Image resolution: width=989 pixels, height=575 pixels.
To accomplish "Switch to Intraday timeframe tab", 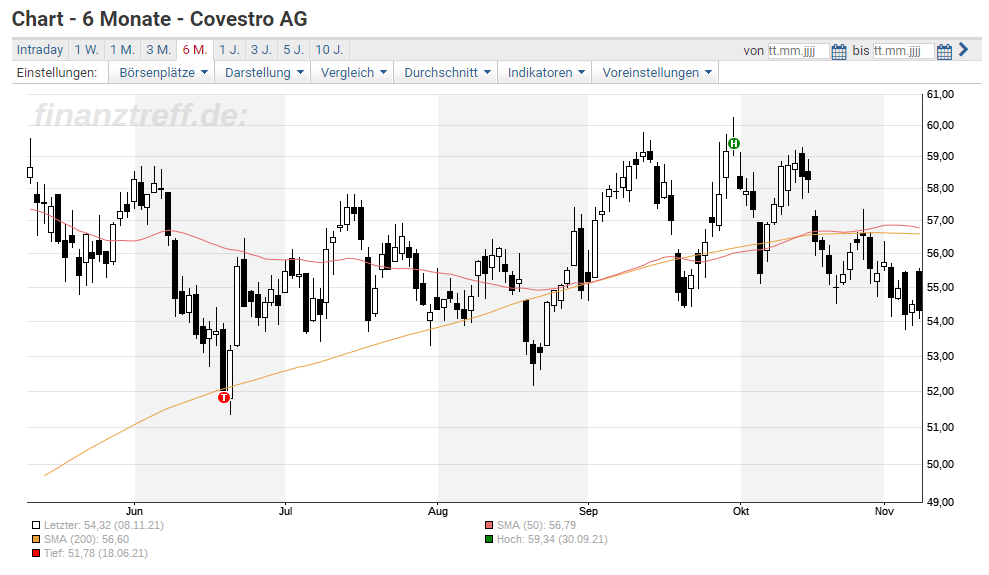I will click(x=40, y=50).
